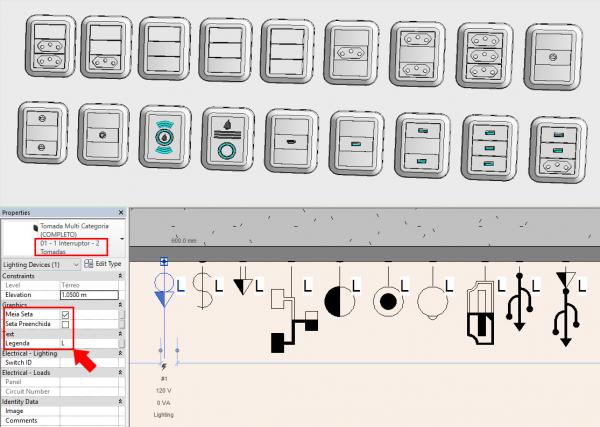
Task: Open the family type selector dropdown
Action: [x=122, y=239]
